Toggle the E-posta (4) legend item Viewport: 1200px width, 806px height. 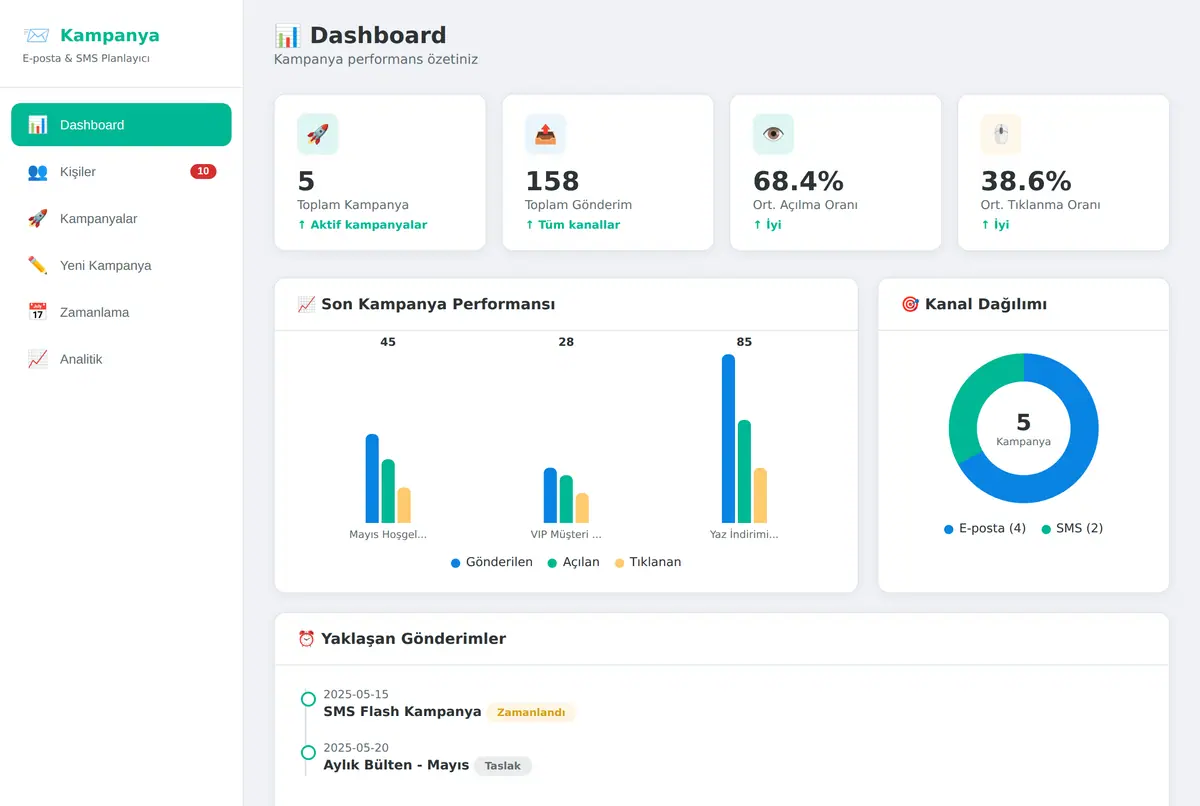pyautogui.click(x=985, y=528)
